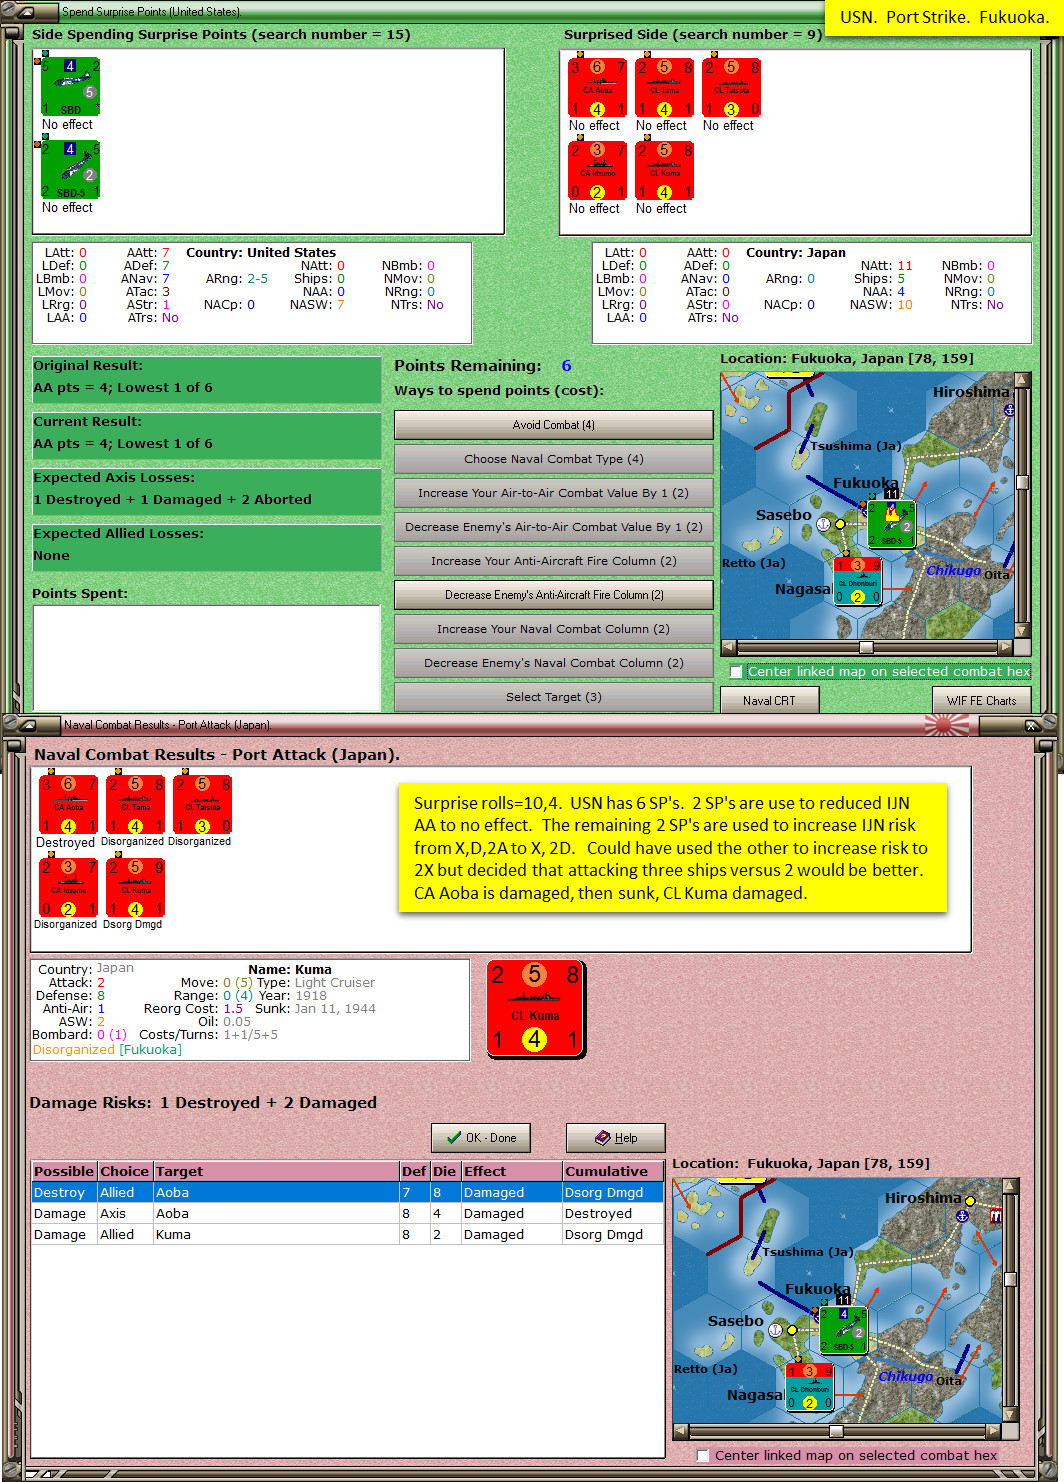The image size is (1064, 1482).
Task: Click the CL Dhonburi unit on the Spend Surprise Points map
Action: tap(857, 581)
